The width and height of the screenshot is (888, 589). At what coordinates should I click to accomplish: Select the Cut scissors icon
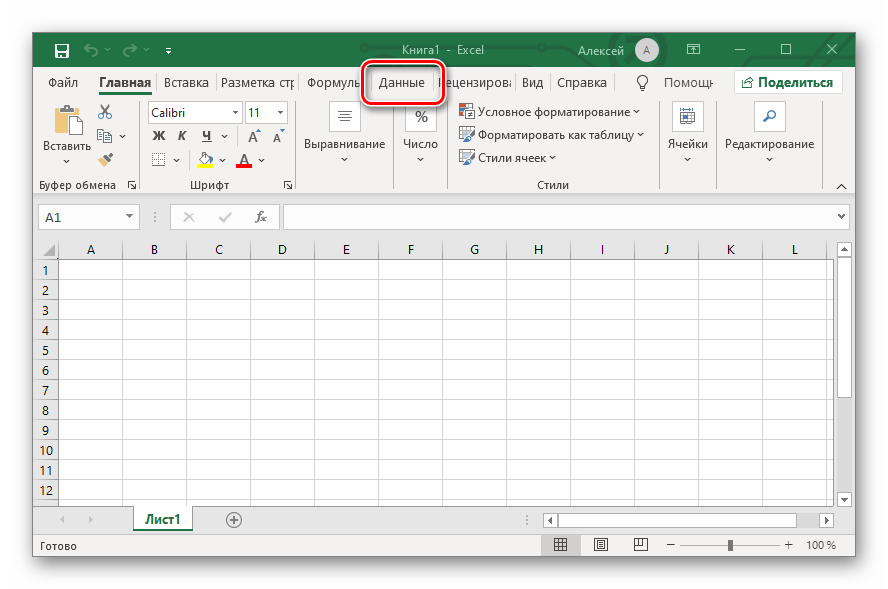click(x=105, y=113)
